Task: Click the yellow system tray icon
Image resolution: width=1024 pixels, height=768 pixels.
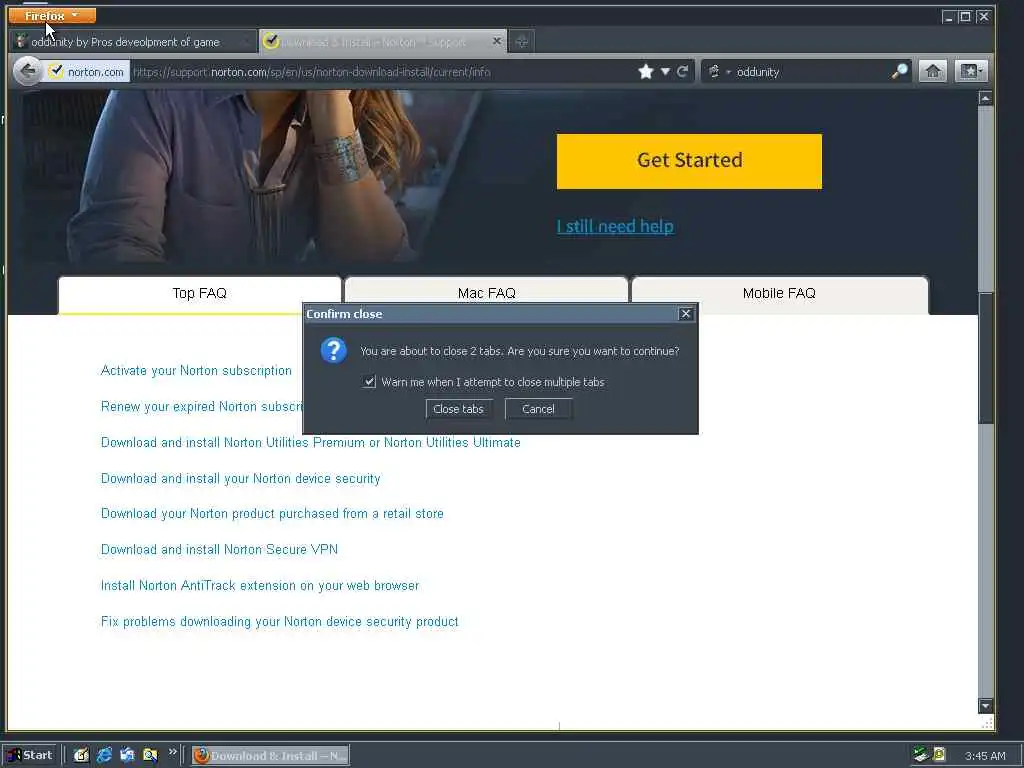Action: pos(939,755)
